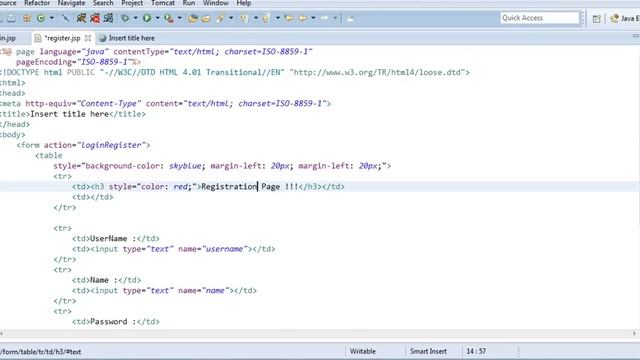Switch to the register.jsp editor tab
640x360 pixels.
[62, 38]
